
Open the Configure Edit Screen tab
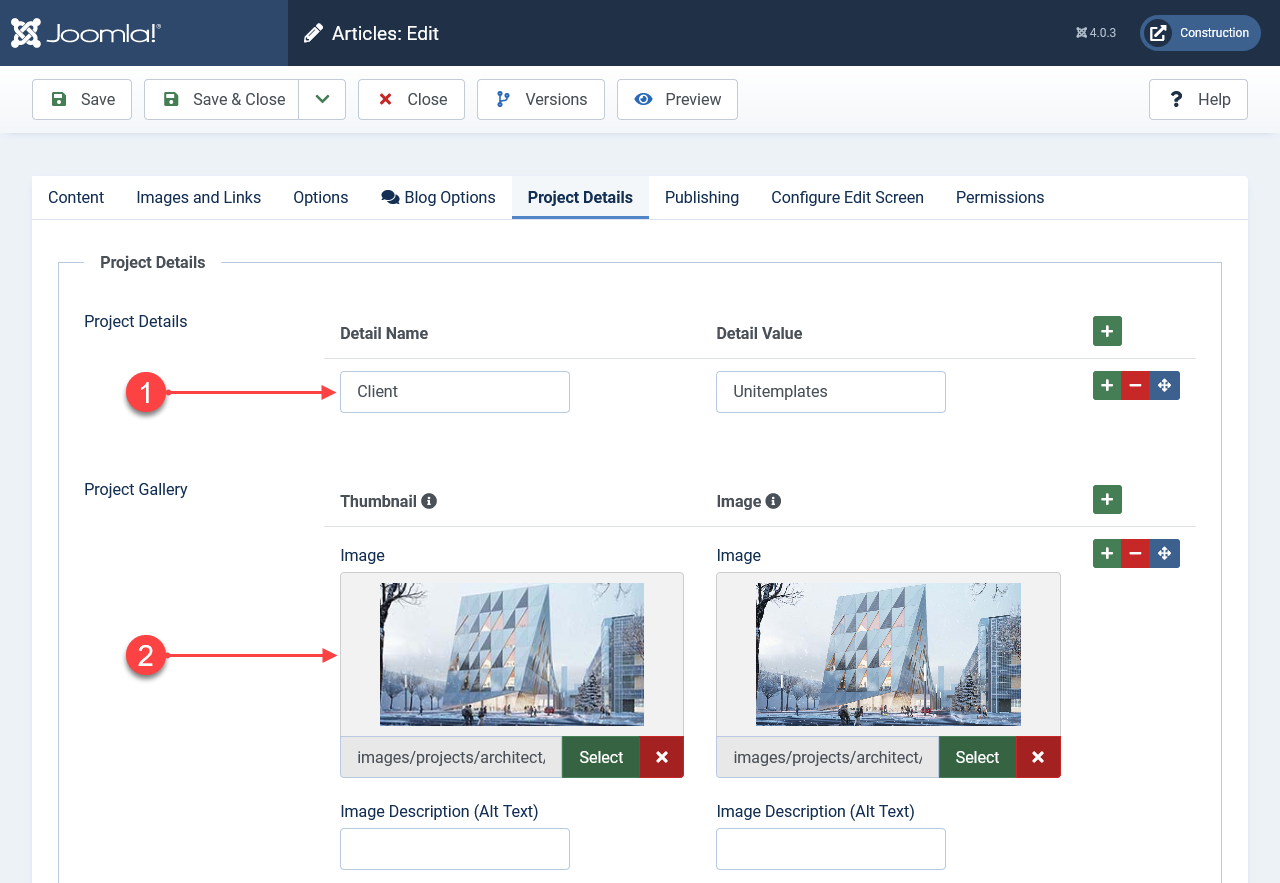(847, 197)
